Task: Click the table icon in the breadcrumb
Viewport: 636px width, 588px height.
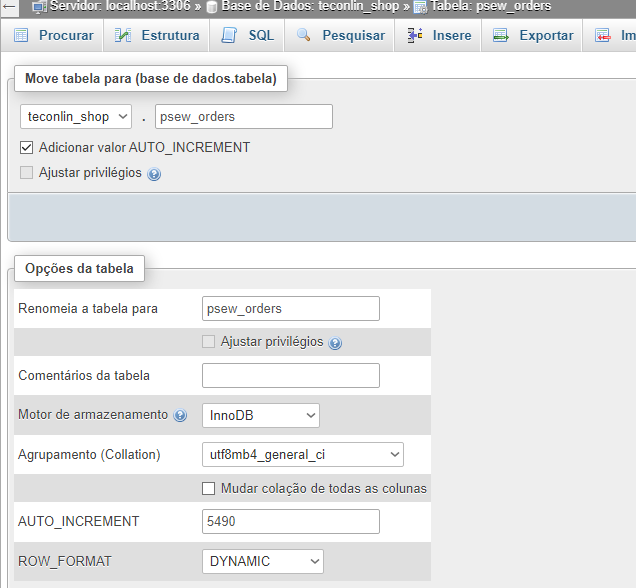Action: 420,7
